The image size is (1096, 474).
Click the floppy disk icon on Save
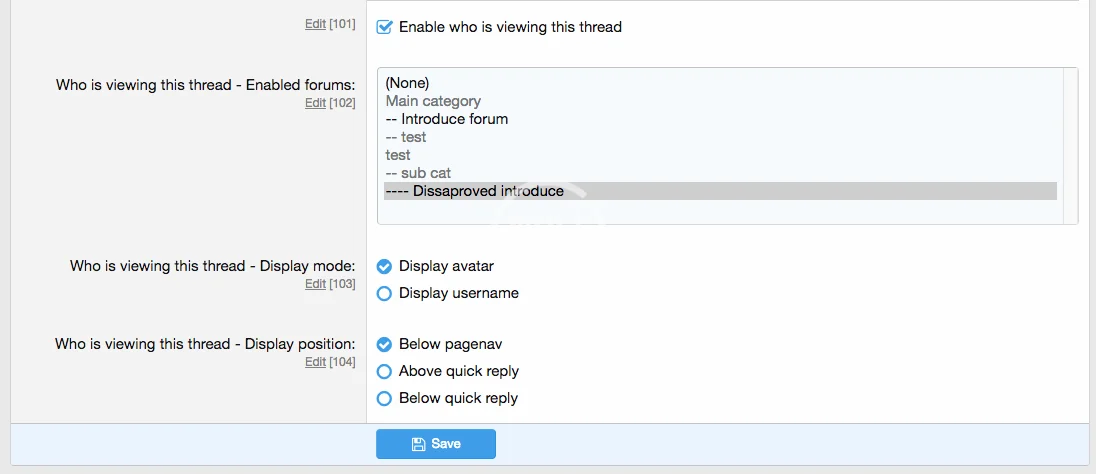pyautogui.click(x=418, y=444)
